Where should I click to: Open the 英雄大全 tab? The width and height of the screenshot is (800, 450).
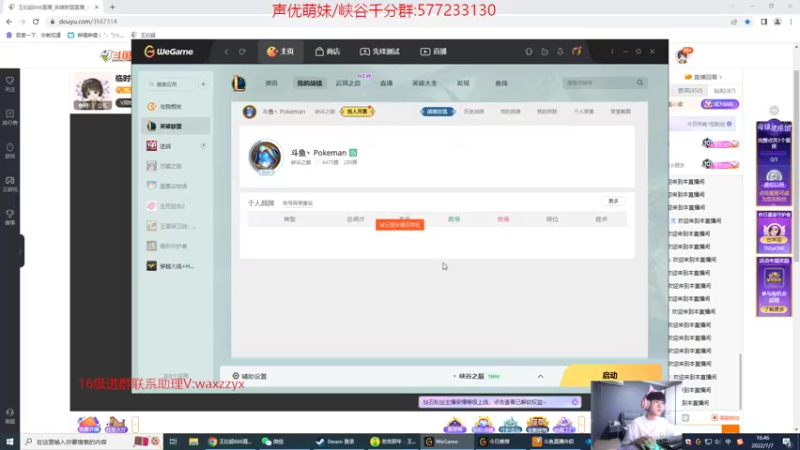424,83
